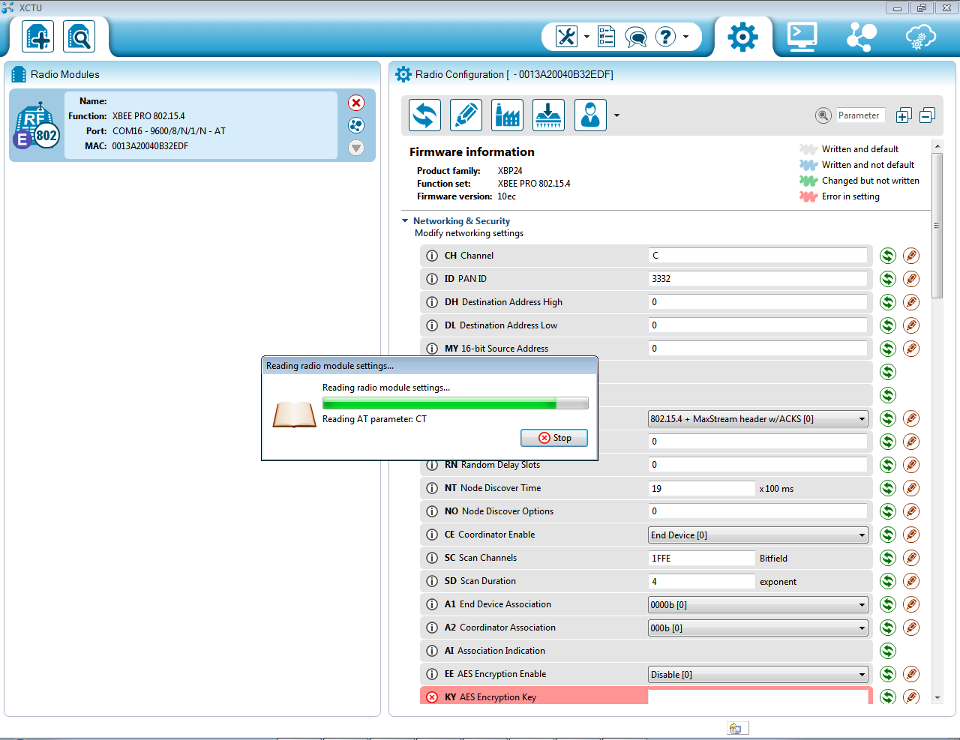The image size is (960, 740).
Task: Refresh the RN Random Delay Slots parameter
Action: pyautogui.click(x=888, y=465)
